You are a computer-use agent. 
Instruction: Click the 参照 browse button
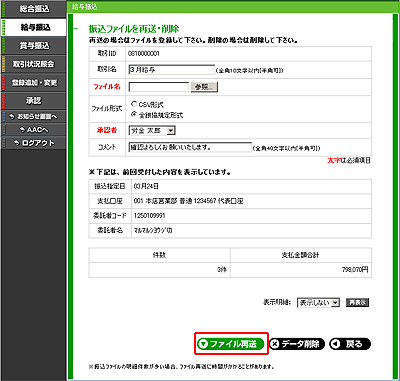204,87
